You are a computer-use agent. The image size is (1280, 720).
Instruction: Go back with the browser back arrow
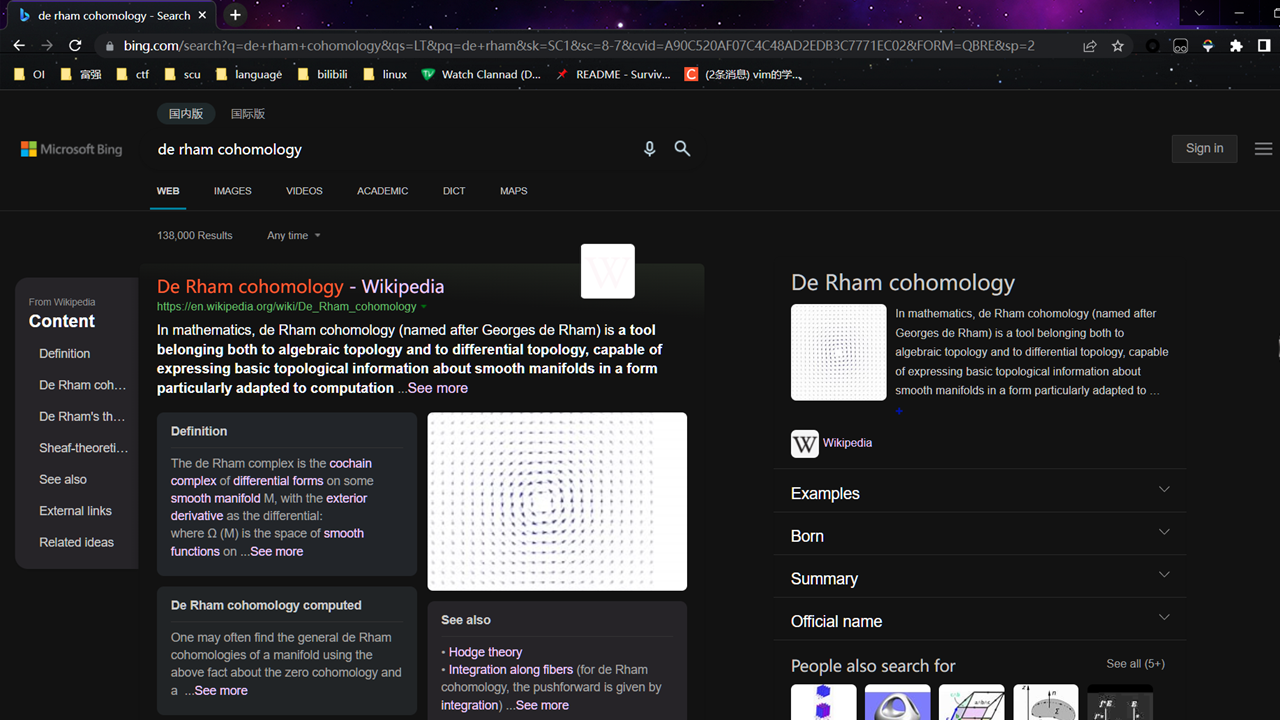point(19,45)
